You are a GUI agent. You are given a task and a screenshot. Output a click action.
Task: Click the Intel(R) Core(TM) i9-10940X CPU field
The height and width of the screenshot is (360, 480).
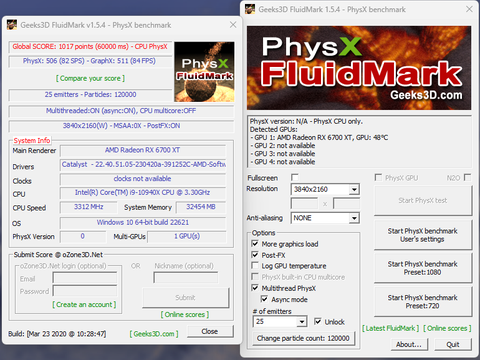(x=143, y=193)
